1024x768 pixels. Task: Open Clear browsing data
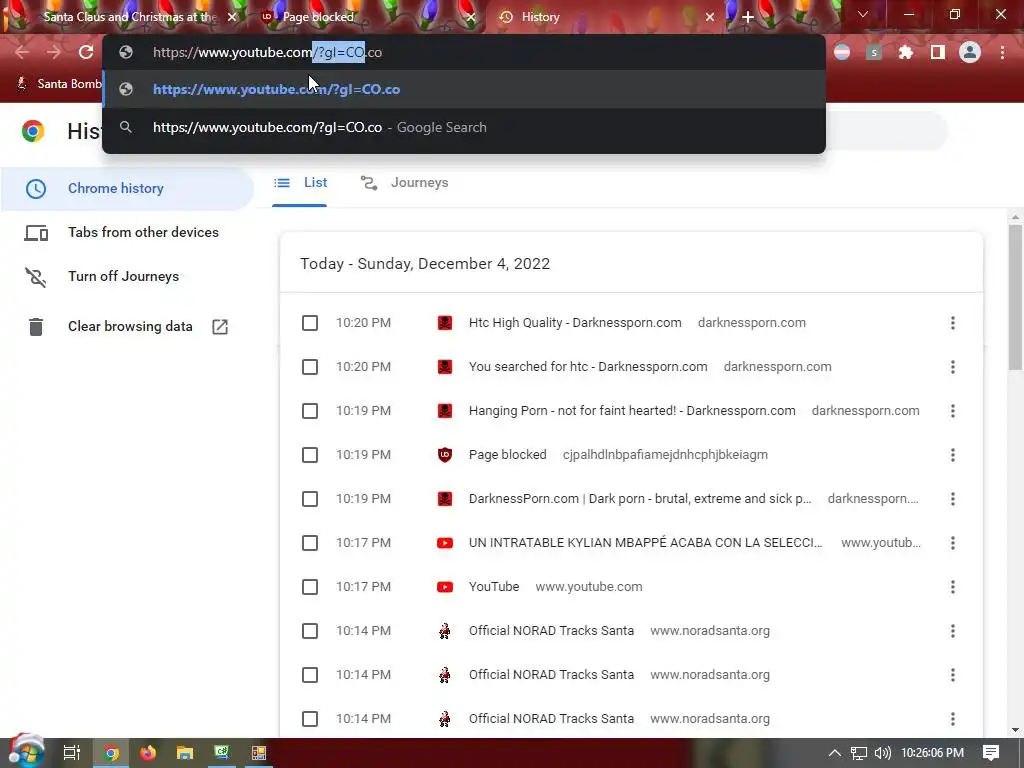[x=127, y=327]
